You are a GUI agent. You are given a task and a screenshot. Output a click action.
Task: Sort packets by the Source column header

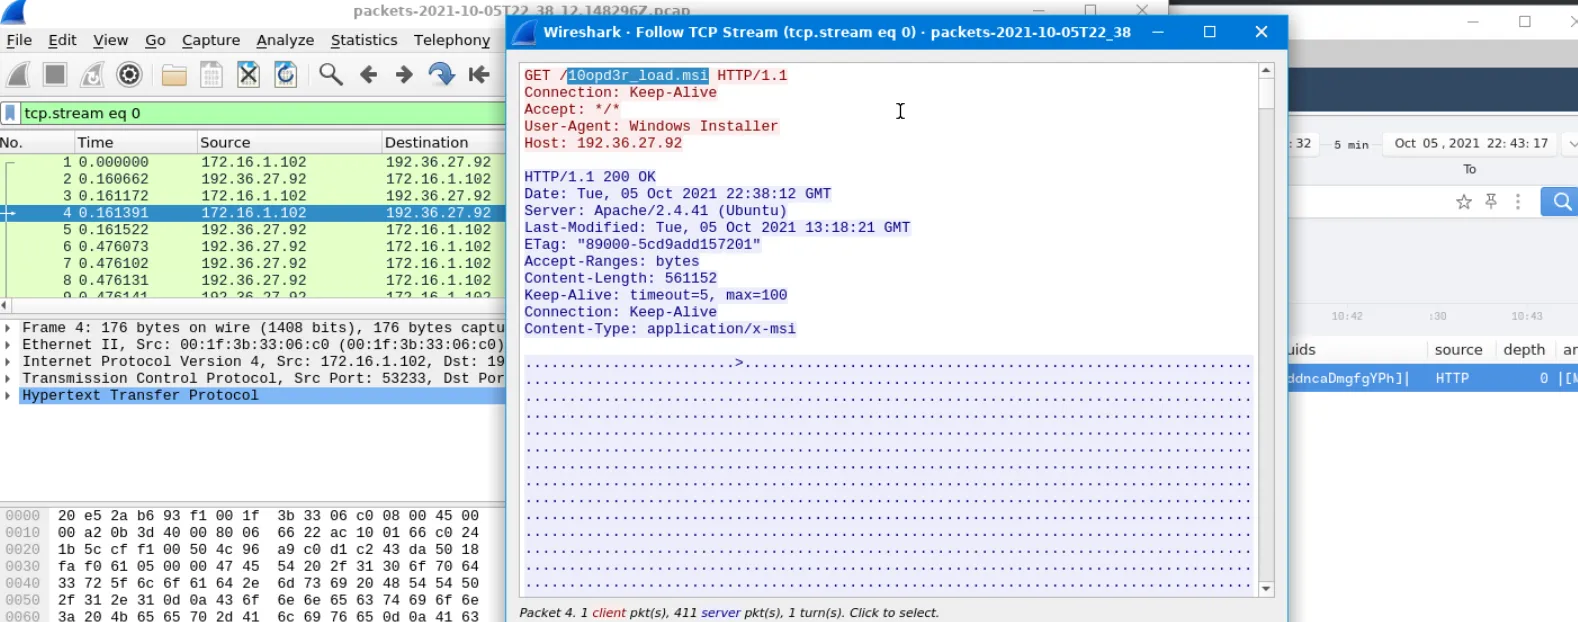tap(289, 143)
